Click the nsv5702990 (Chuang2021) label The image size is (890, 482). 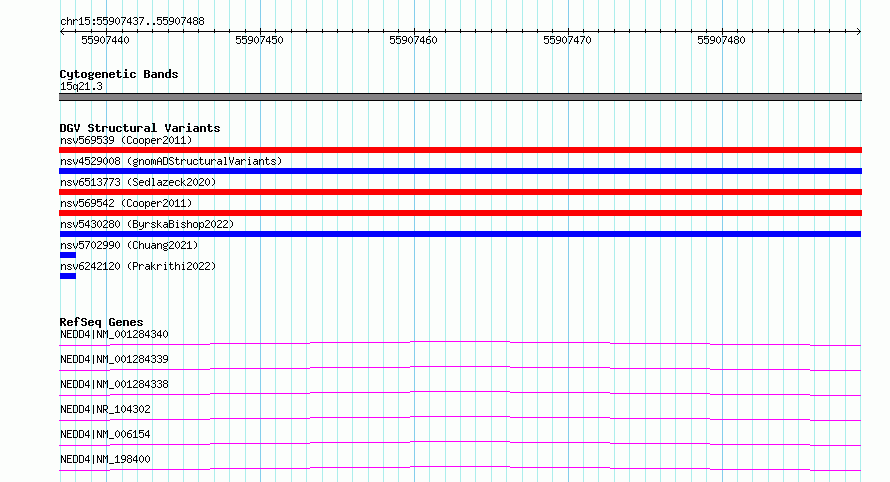coord(129,245)
